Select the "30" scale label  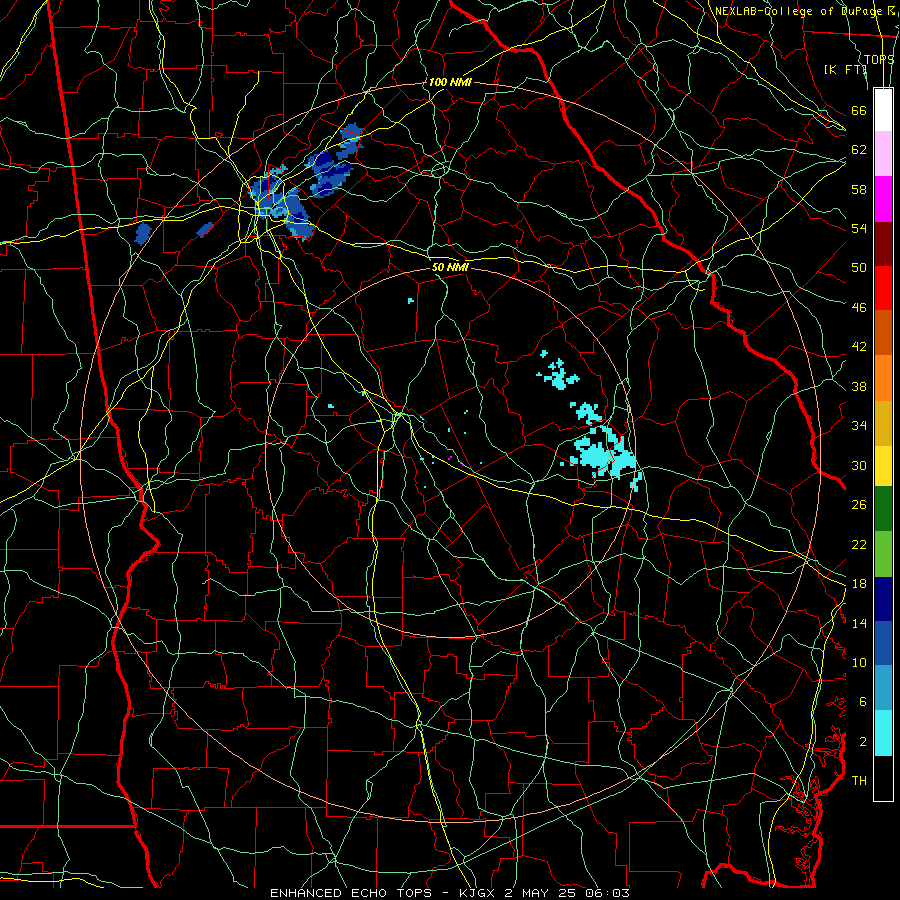pos(859,465)
